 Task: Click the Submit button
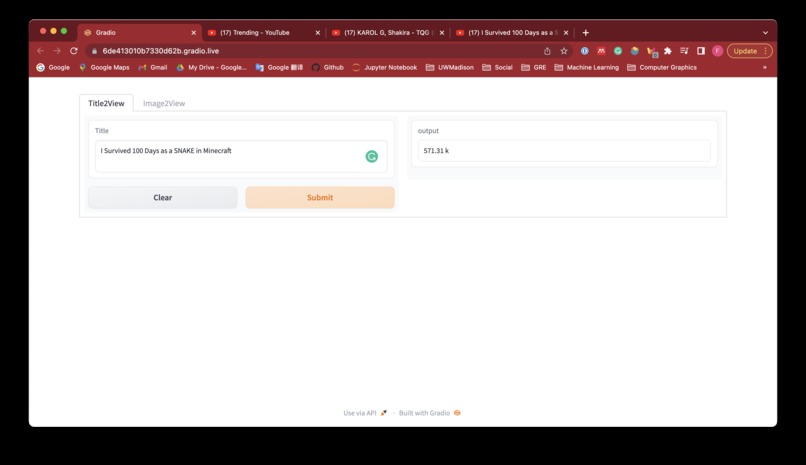320,197
